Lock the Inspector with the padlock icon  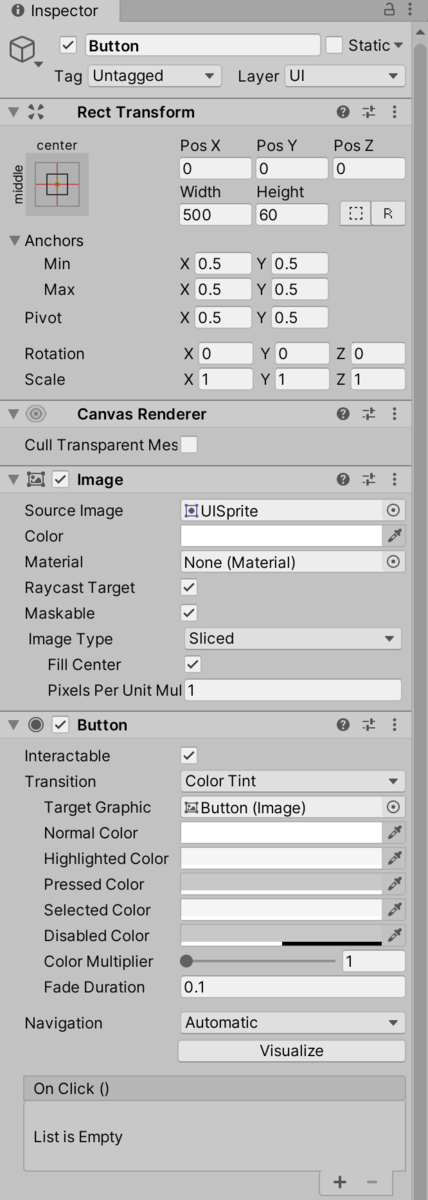tap(389, 10)
